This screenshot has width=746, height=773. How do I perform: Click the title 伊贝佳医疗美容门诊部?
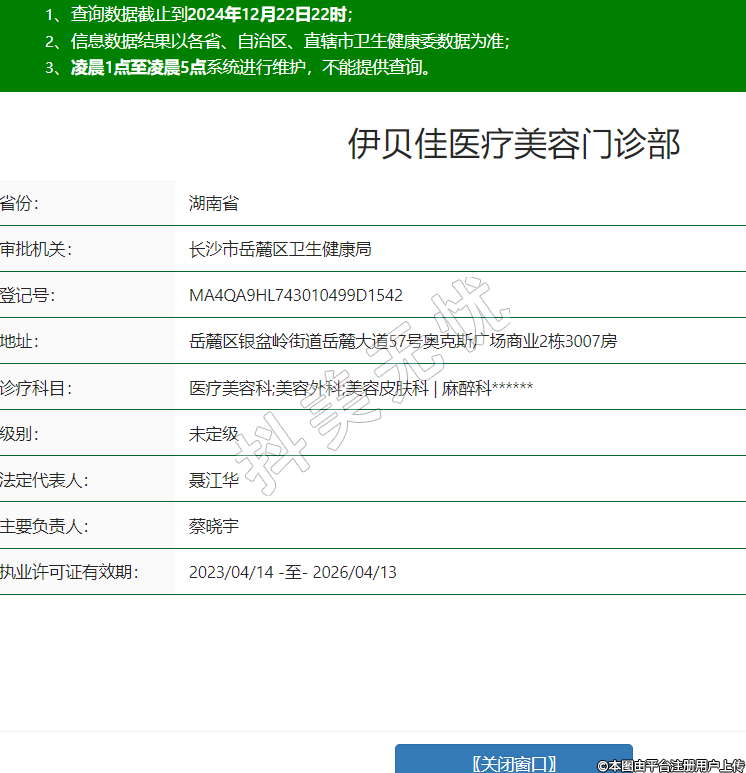point(513,144)
